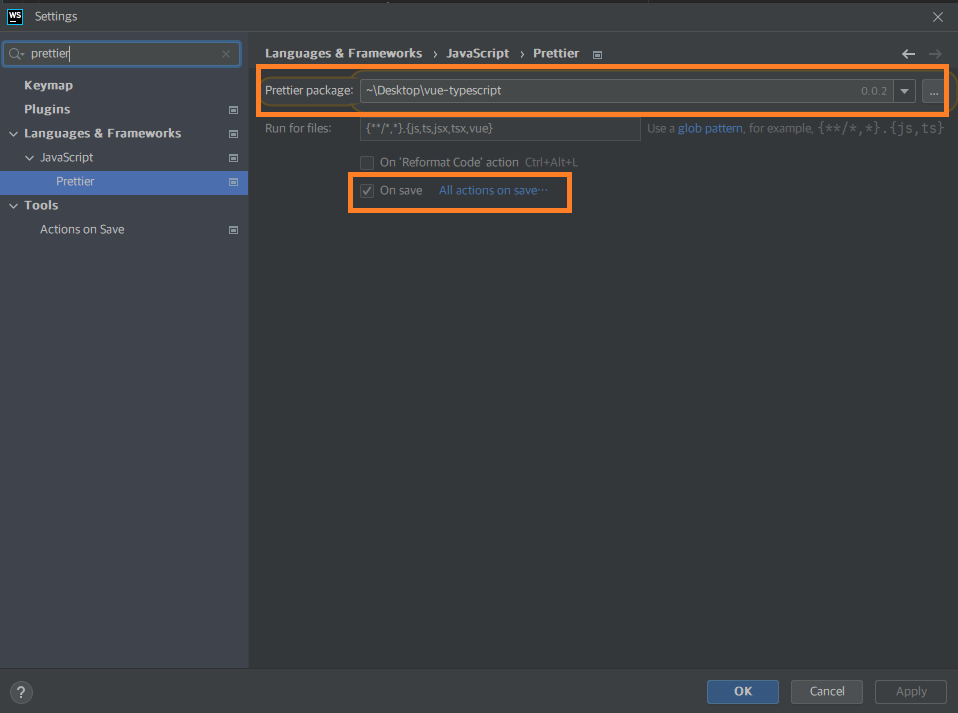Image resolution: width=958 pixels, height=713 pixels.
Task: Click the 0.0.2 version text
Action: [874, 92]
